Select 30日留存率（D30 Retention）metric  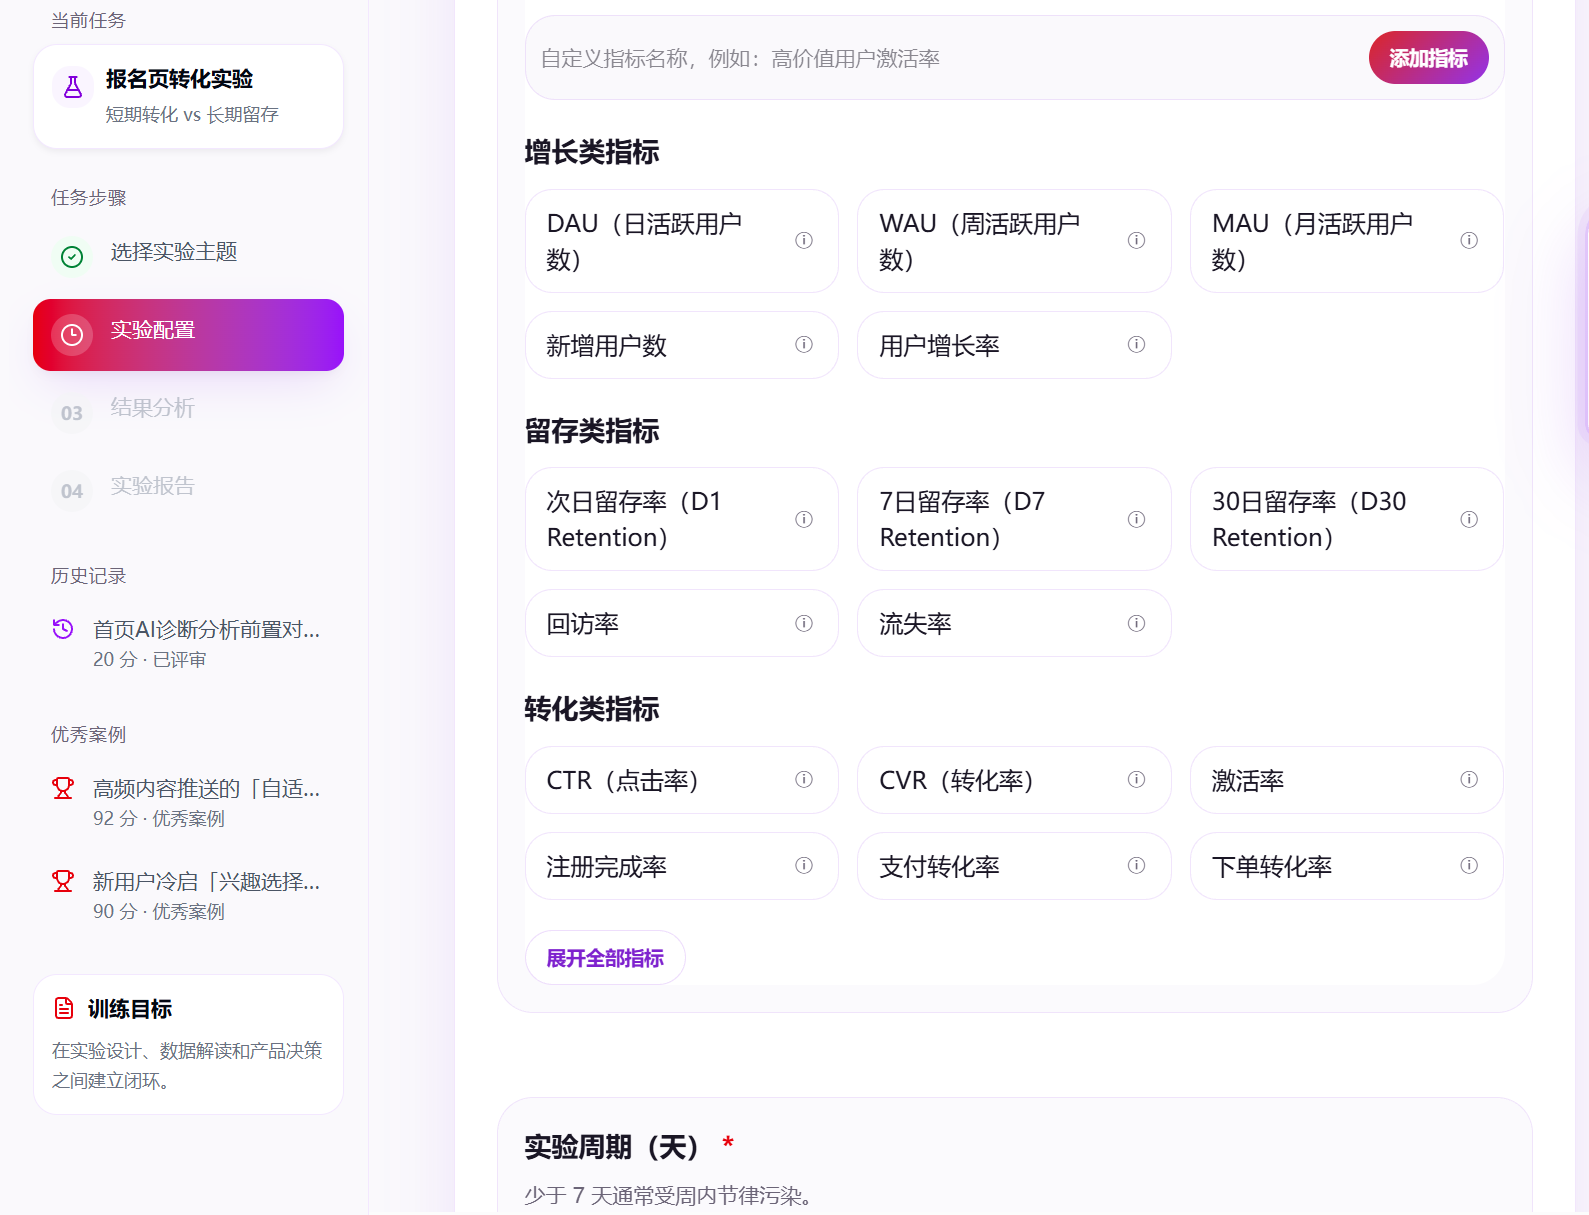[x=1347, y=519]
